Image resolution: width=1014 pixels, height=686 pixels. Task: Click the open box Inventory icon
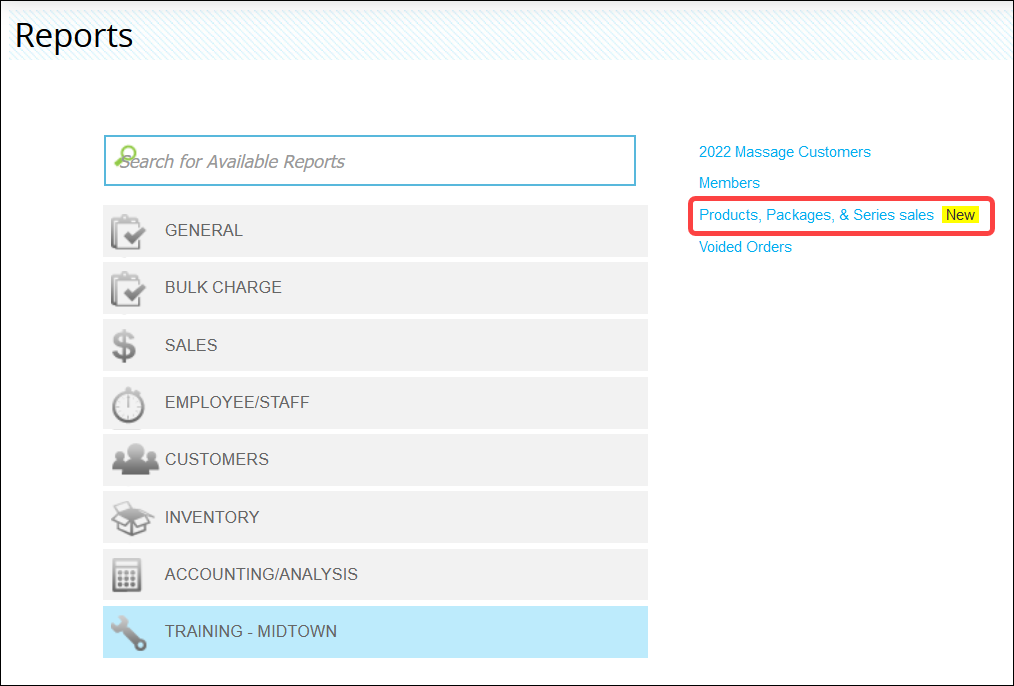click(x=133, y=518)
